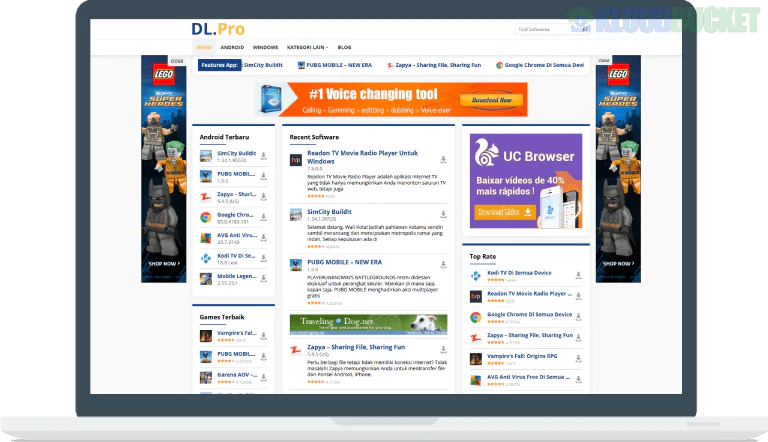
Task: Click the Kodi icon in Top Rate list
Action: point(477,275)
